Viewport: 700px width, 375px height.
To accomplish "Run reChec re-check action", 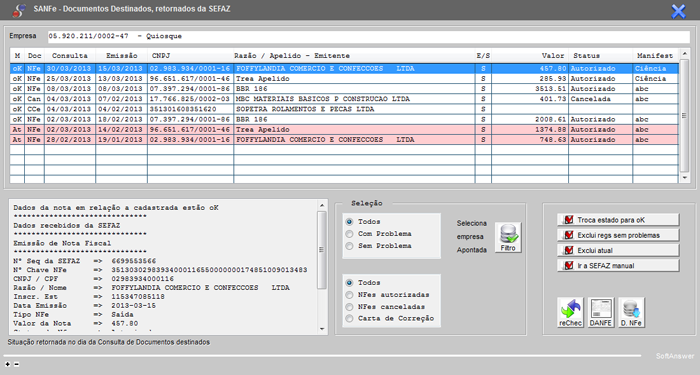I will coord(570,312).
